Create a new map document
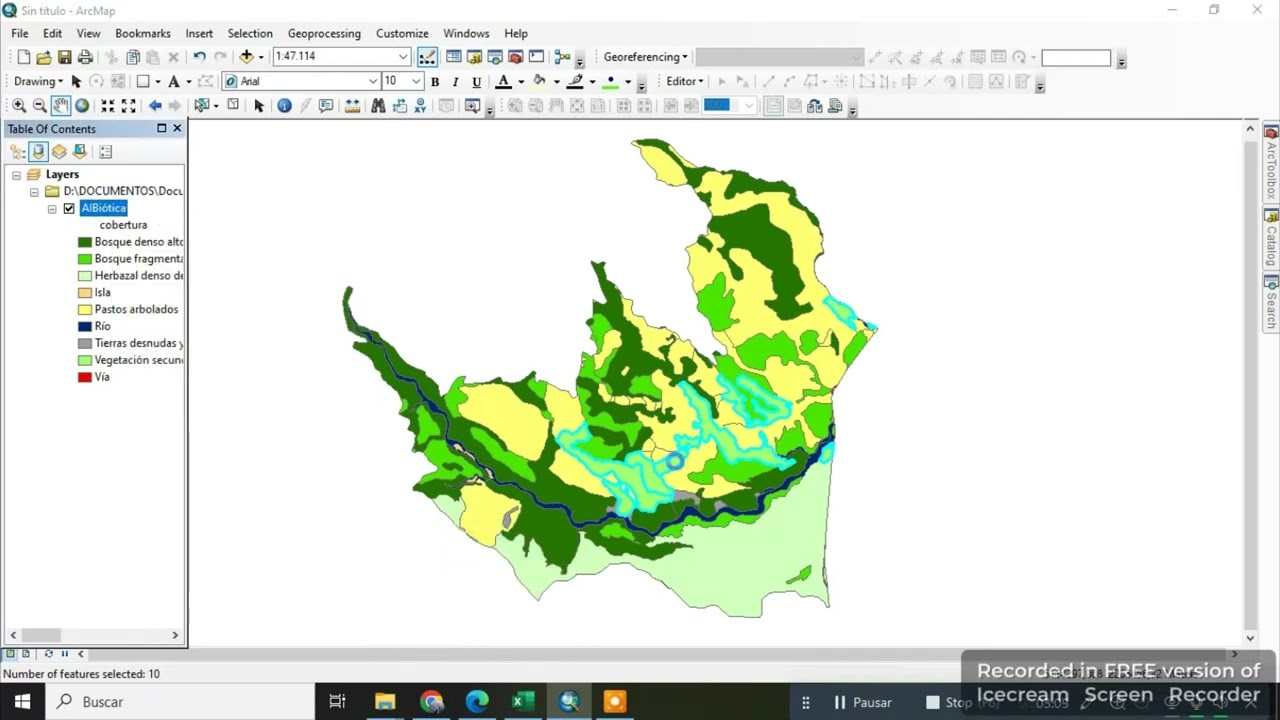Screen dimensions: 1280x720 (x=23, y=57)
